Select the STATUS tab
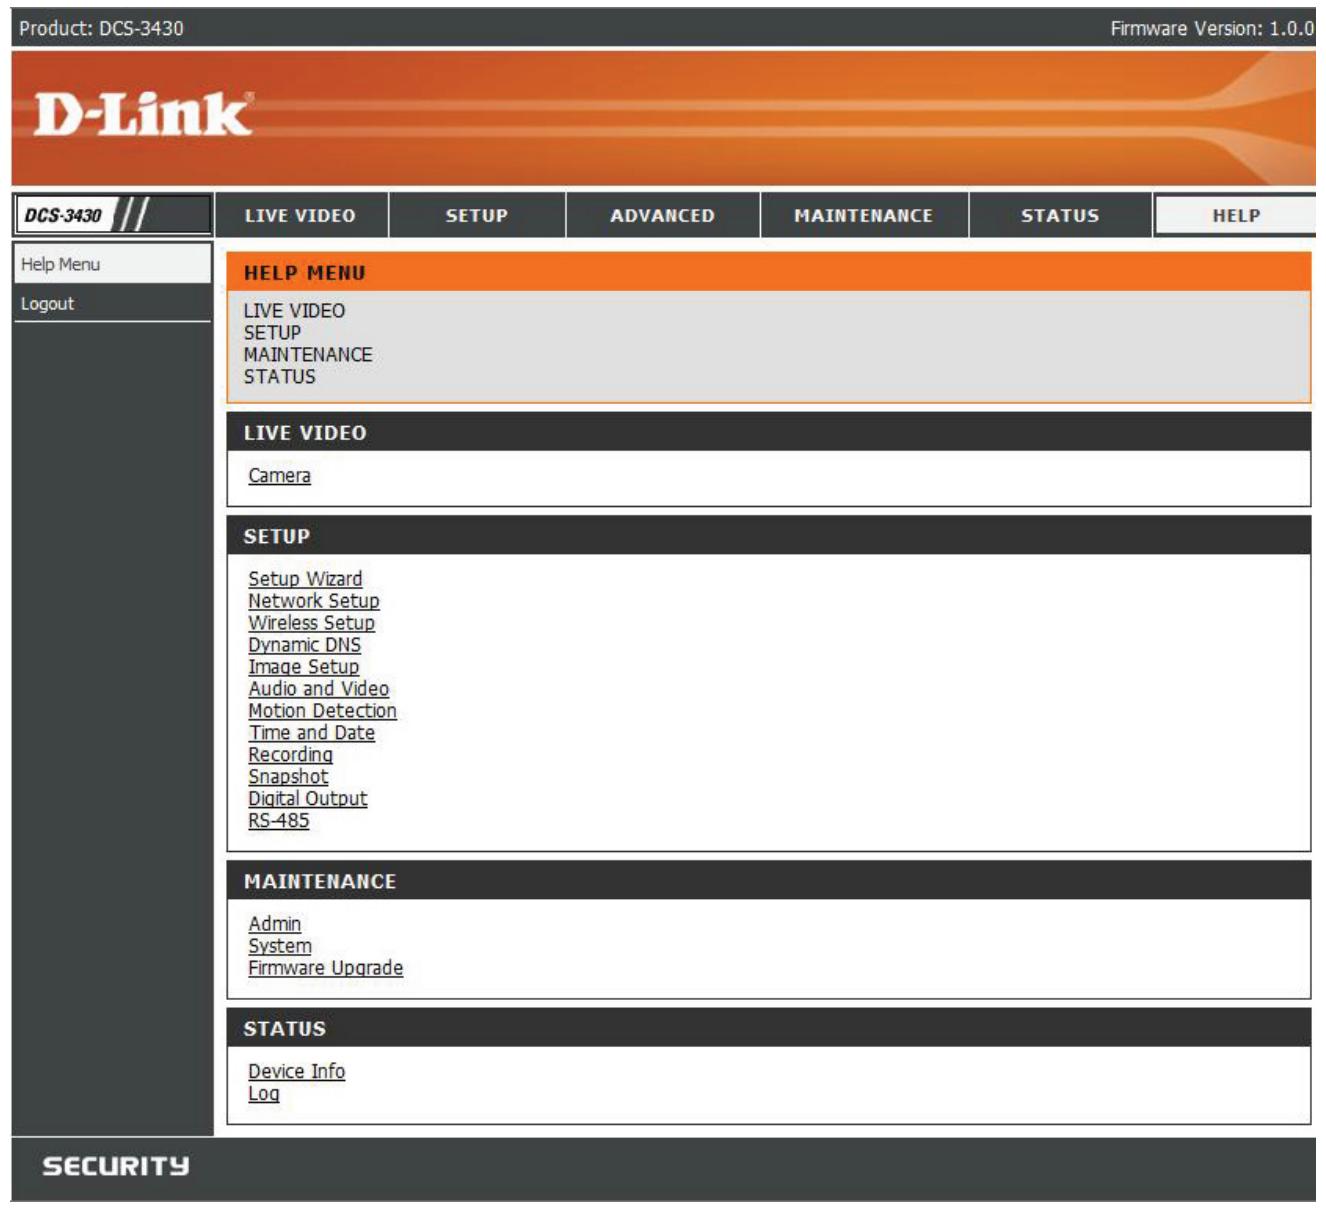Image resolution: width=1326 pixels, height=1210 pixels. (x=1060, y=215)
